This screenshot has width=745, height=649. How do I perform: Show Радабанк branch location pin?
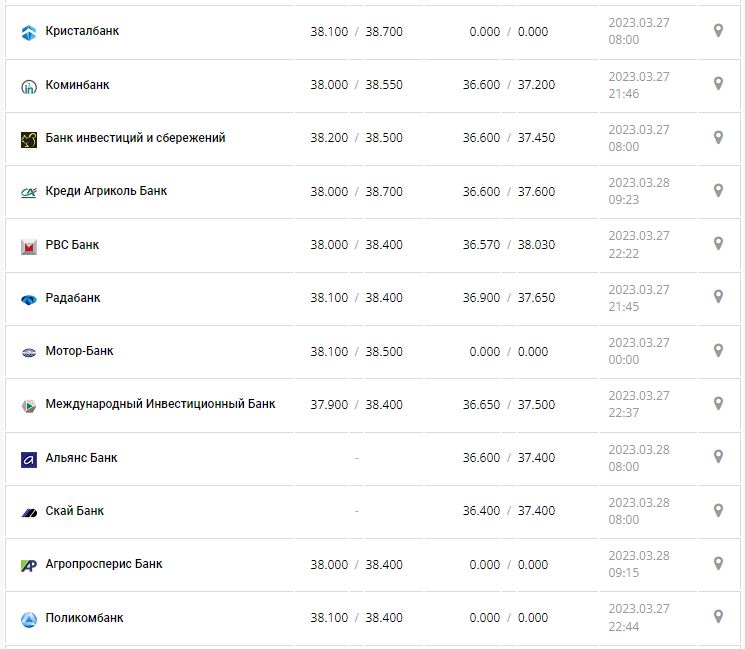(x=717, y=297)
